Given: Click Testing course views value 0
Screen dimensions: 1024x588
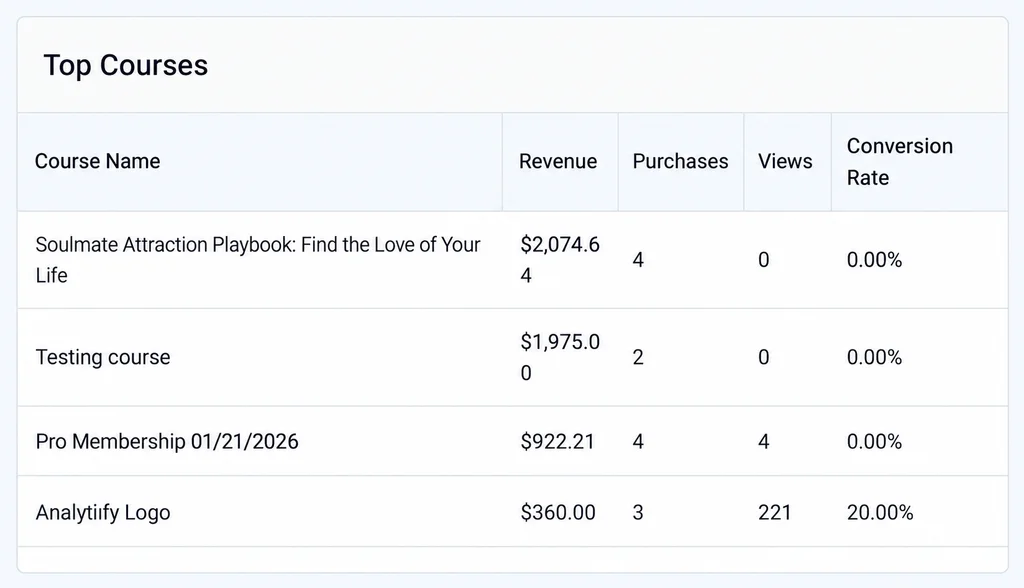Looking at the screenshot, I should (x=763, y=357).
